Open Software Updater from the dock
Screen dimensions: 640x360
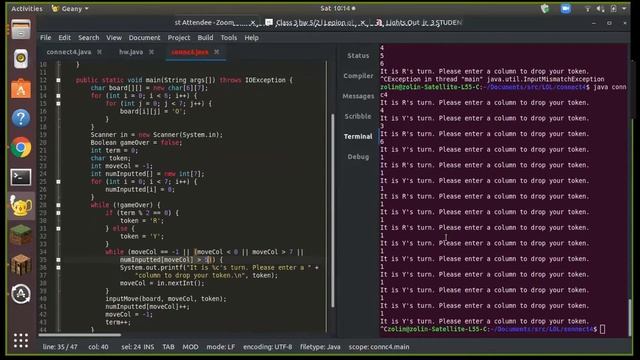(21, 293)
